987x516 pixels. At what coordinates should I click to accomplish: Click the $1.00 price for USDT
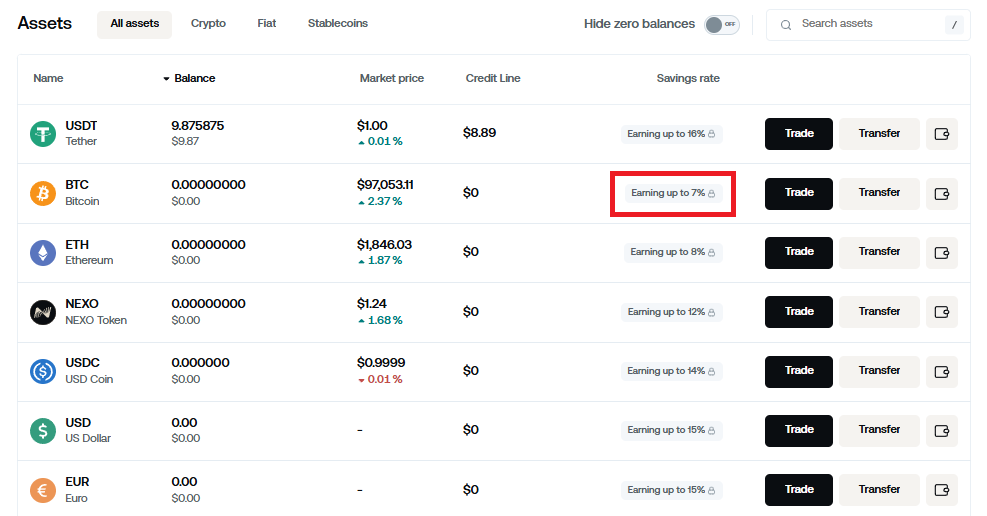(372, 126)
